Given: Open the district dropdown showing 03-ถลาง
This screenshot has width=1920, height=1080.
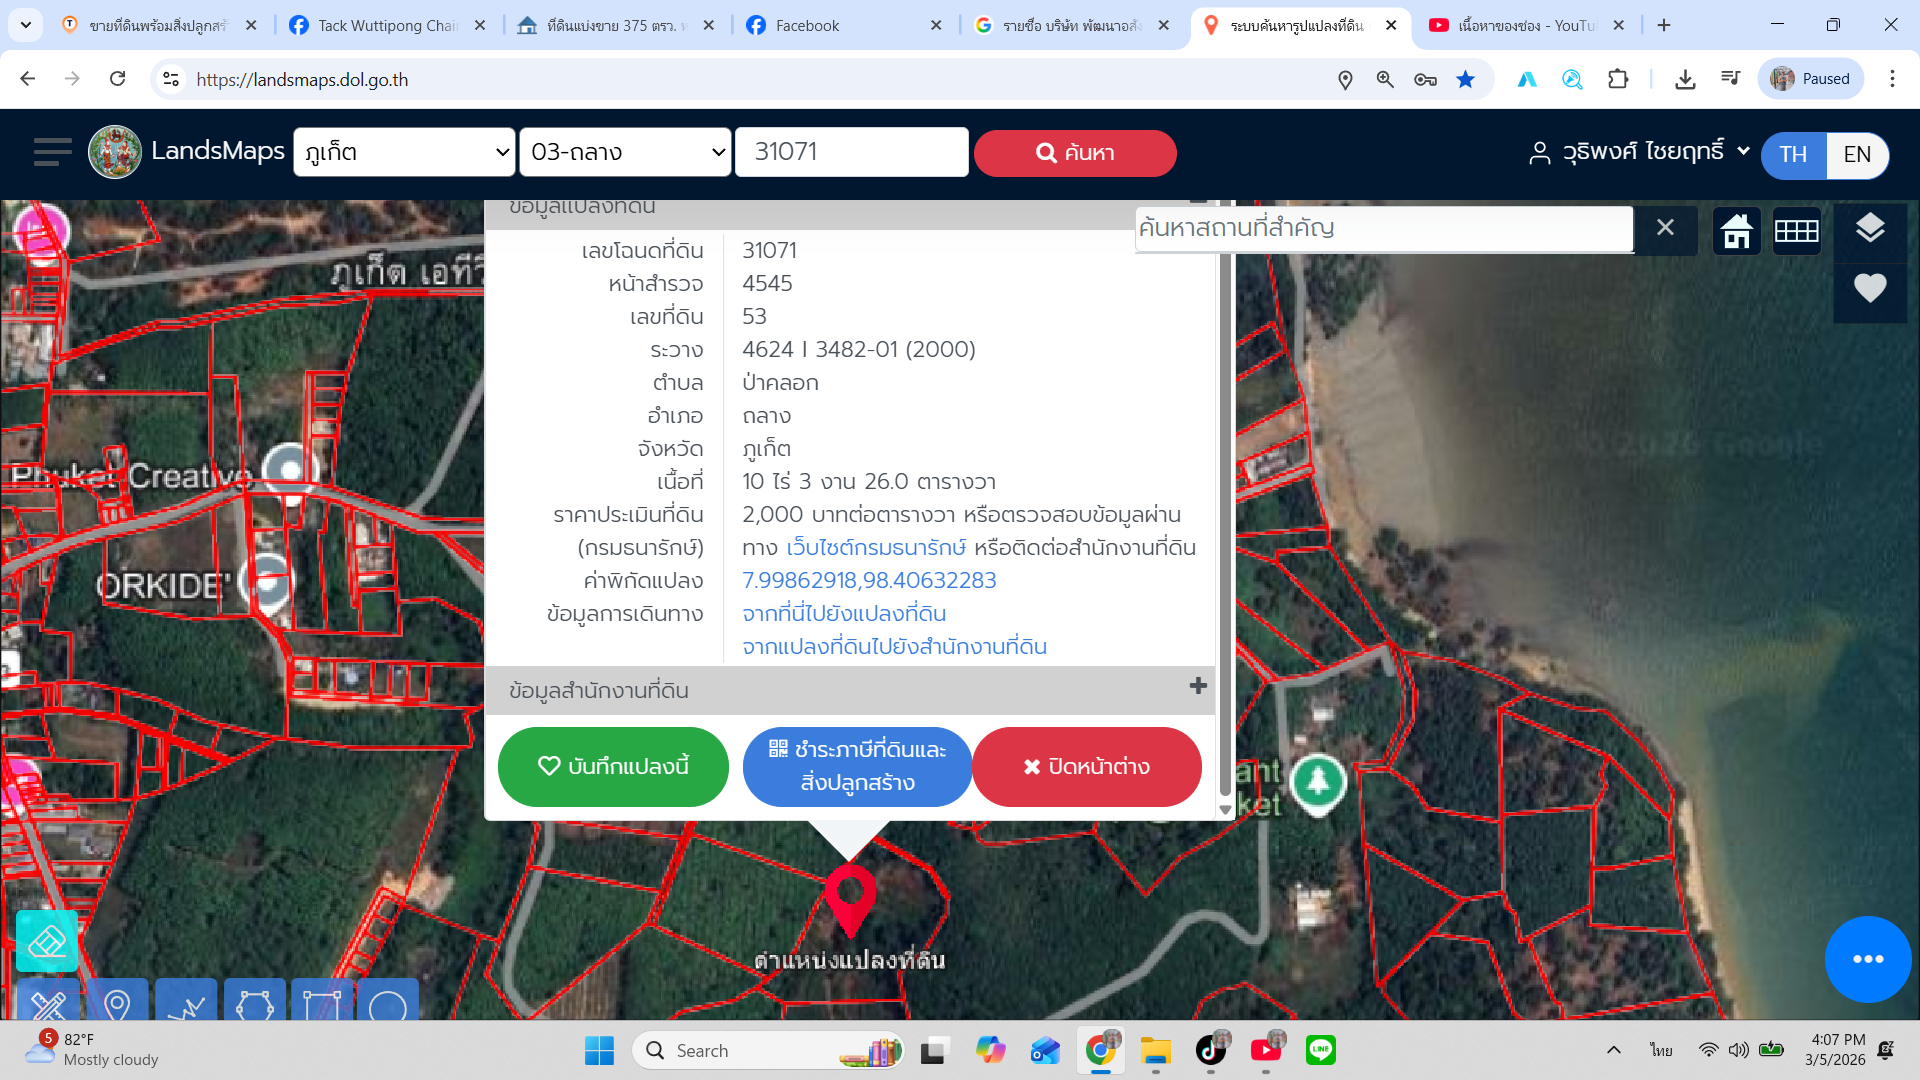Looking at the screenshot, I should click(625, 152).
